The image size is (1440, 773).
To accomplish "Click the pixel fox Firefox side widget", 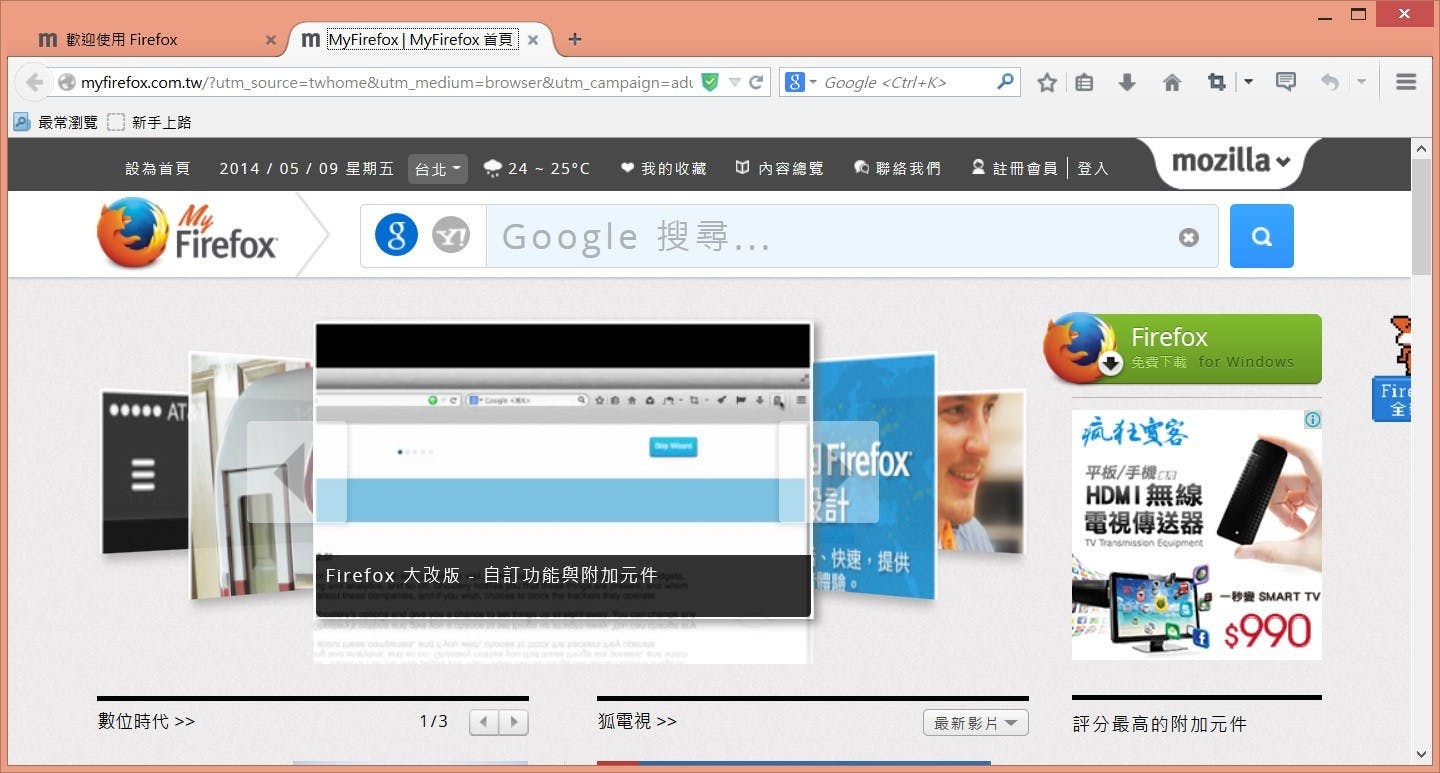I will (1393, 368).
